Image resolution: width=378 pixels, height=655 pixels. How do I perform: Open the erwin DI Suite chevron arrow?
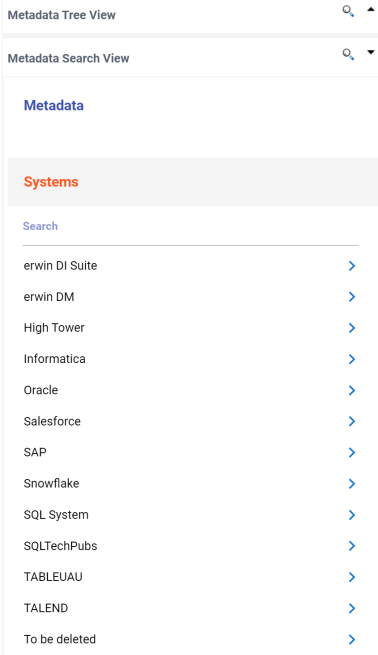pyautogui.click(x=352, y=266)
